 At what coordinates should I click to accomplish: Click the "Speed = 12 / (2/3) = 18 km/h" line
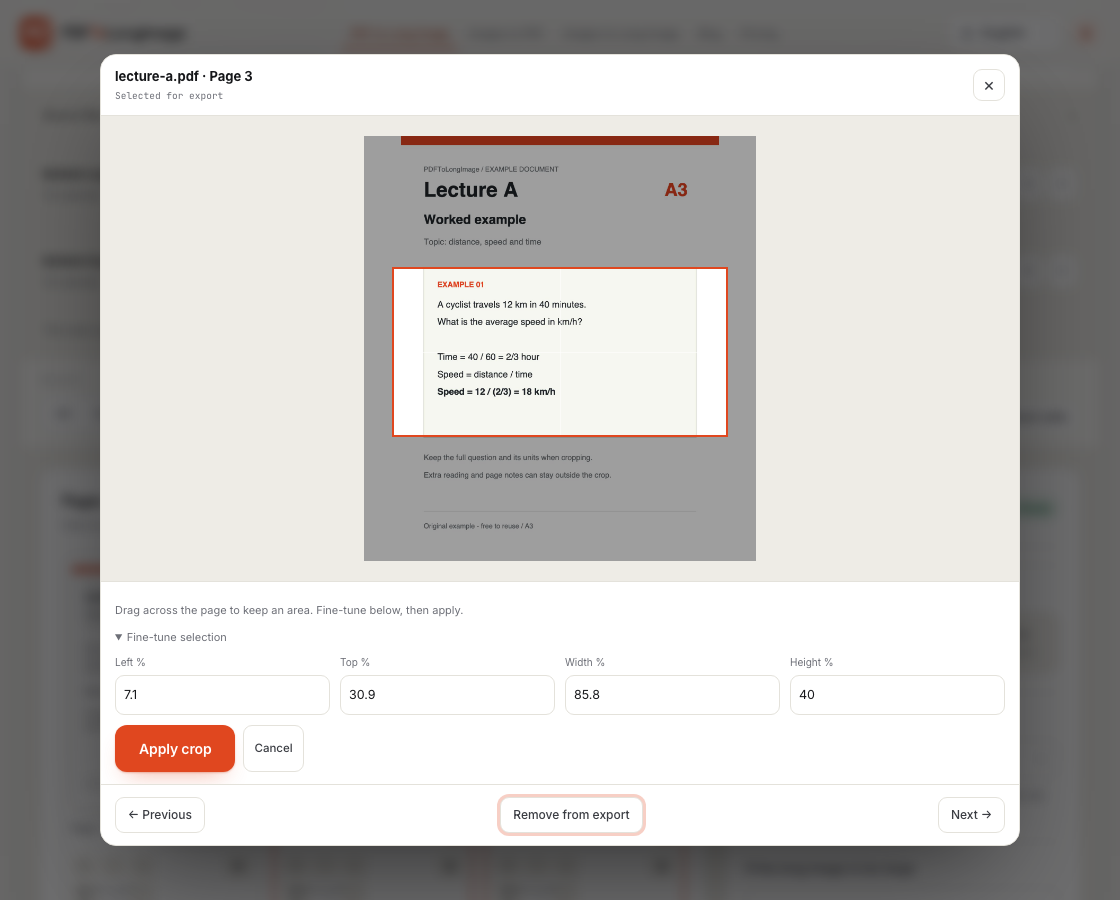pyautogui.click(x=496, y=392)
